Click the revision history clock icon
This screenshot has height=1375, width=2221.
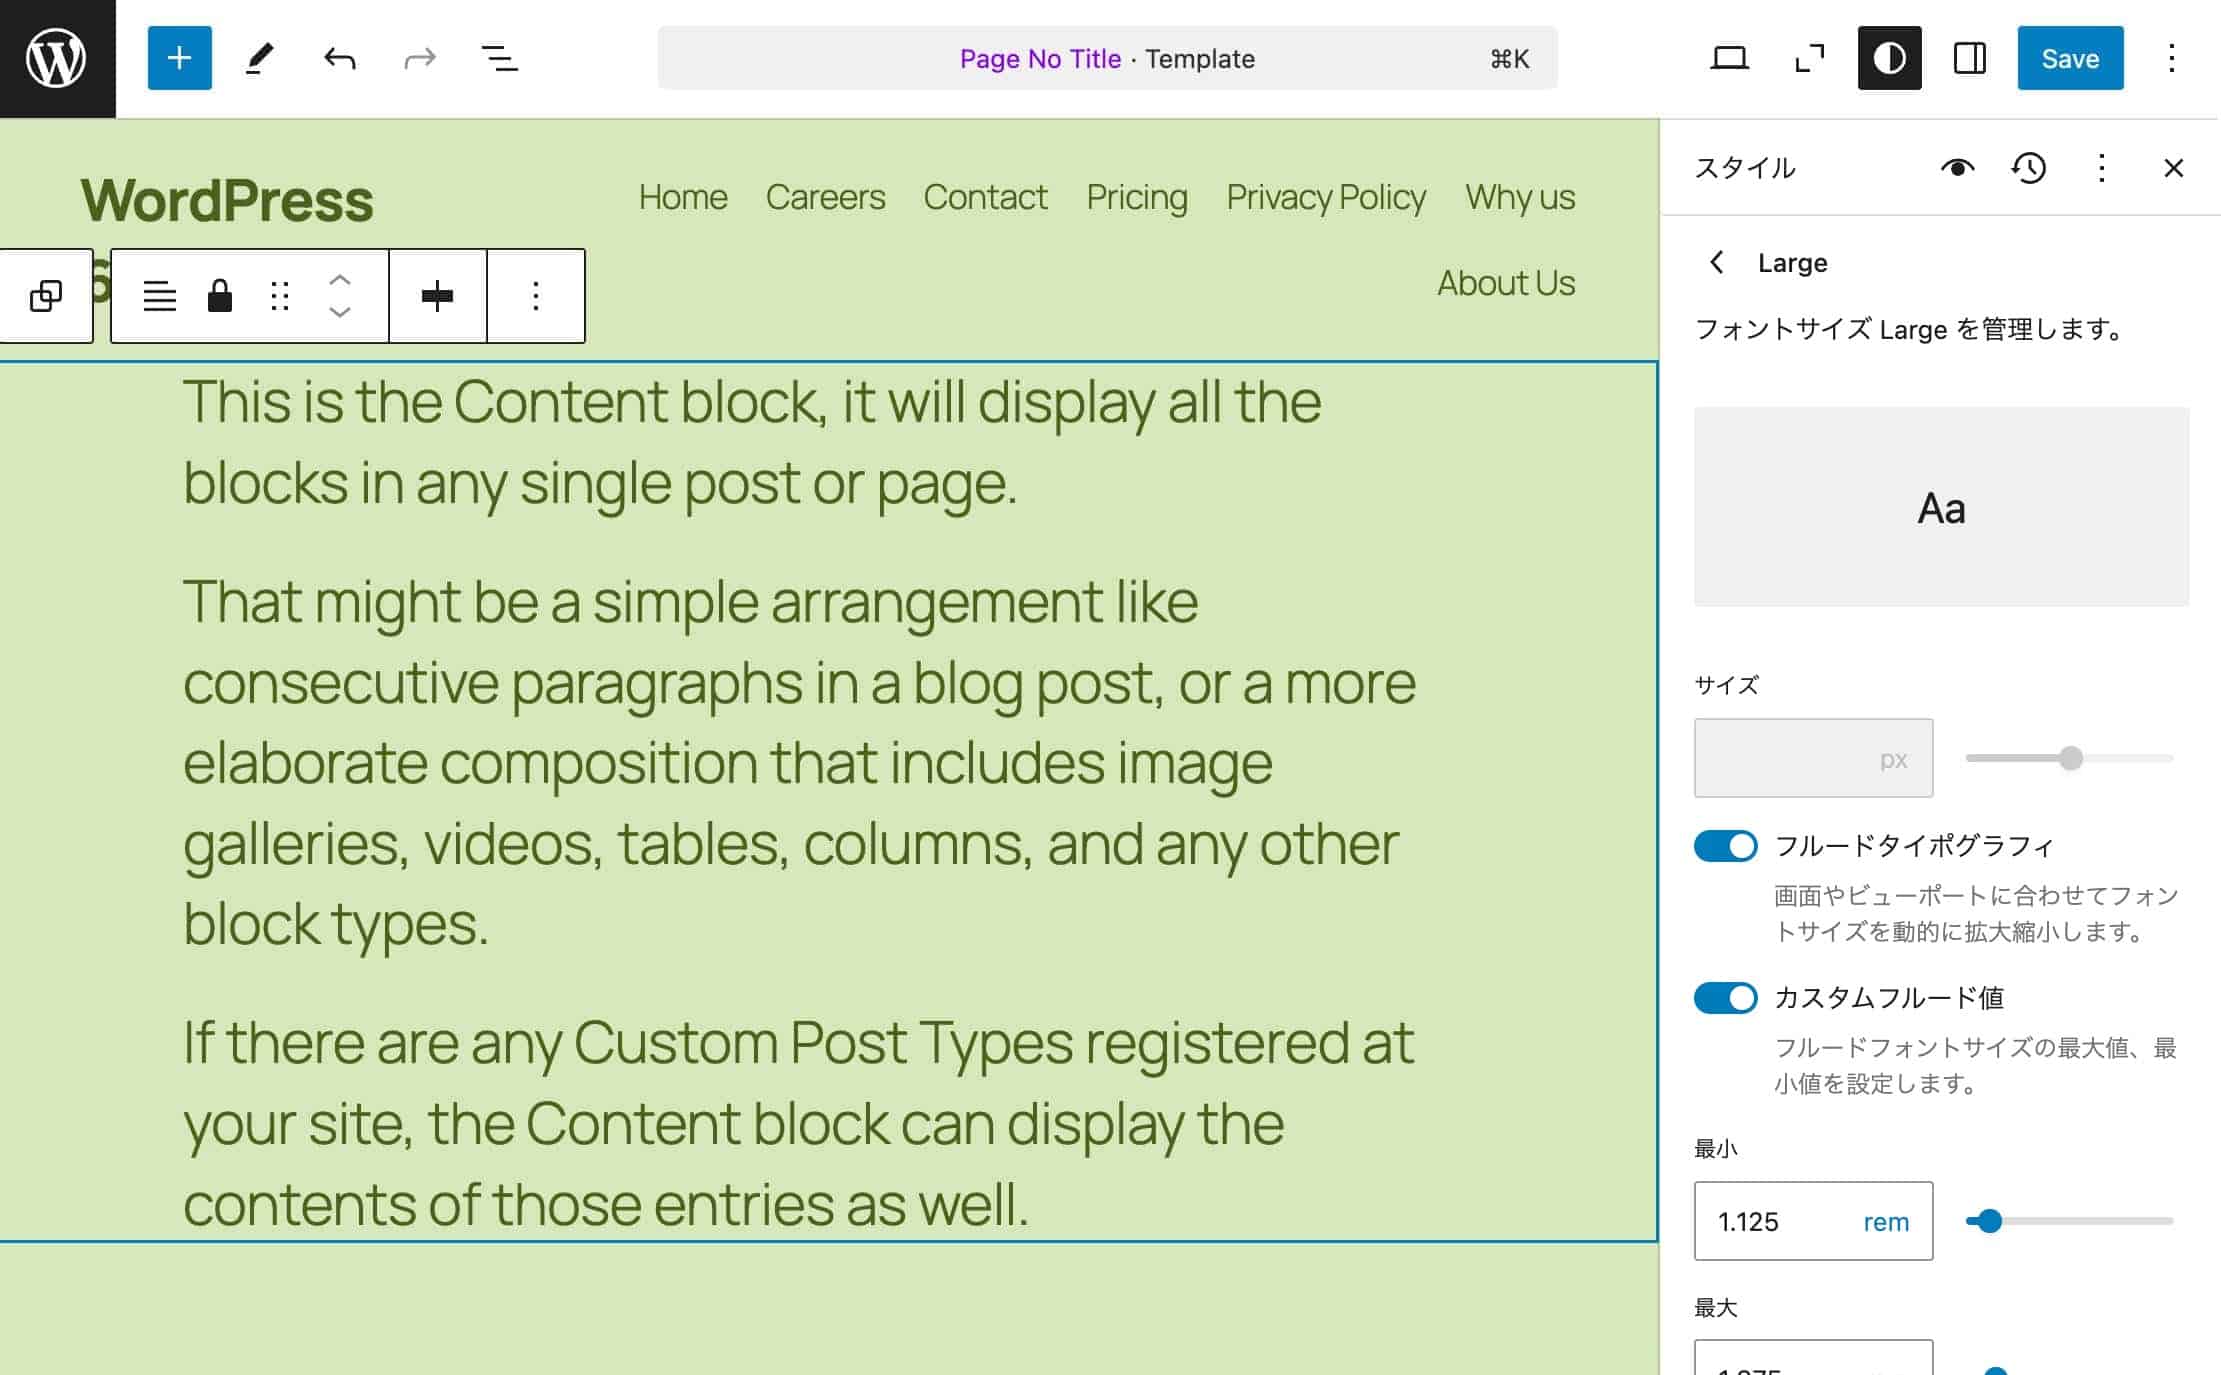(x=2027, y=168)
